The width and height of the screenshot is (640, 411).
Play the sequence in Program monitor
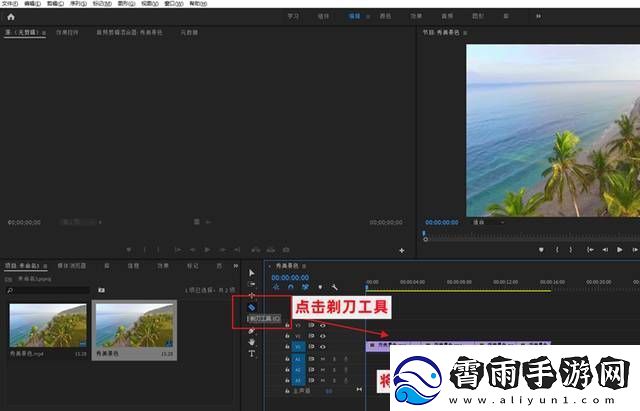(x=620, y=249)
